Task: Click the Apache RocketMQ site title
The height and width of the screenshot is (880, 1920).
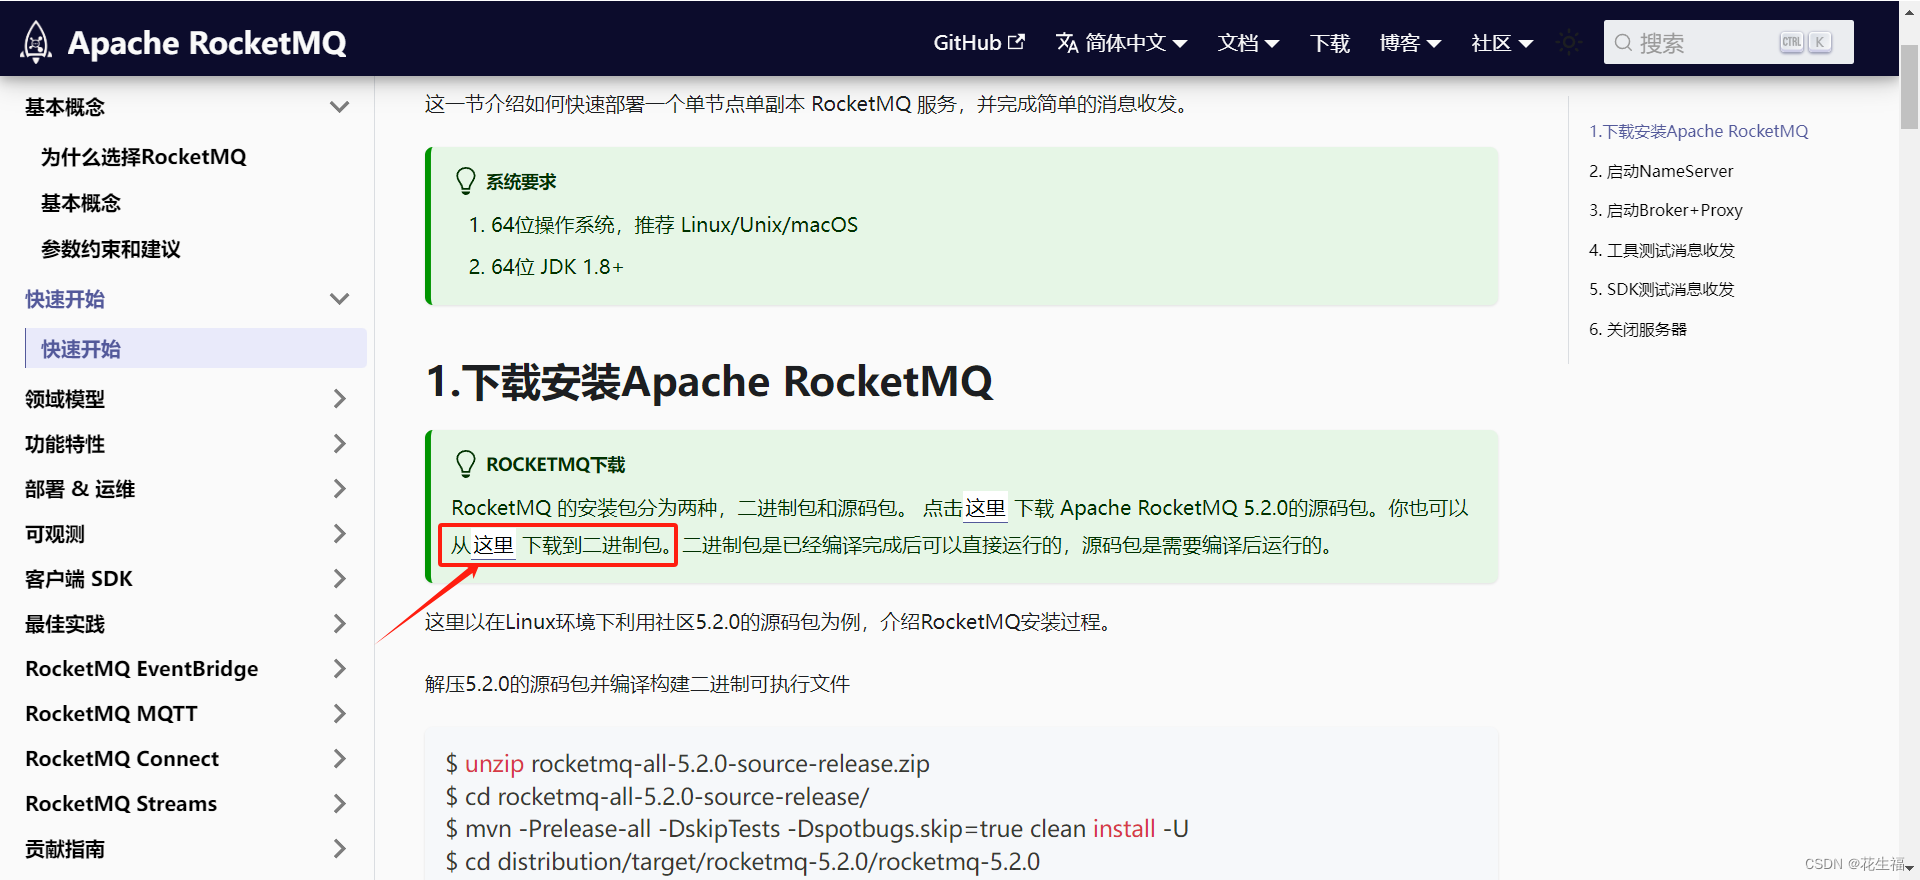Action: point(207,43)
